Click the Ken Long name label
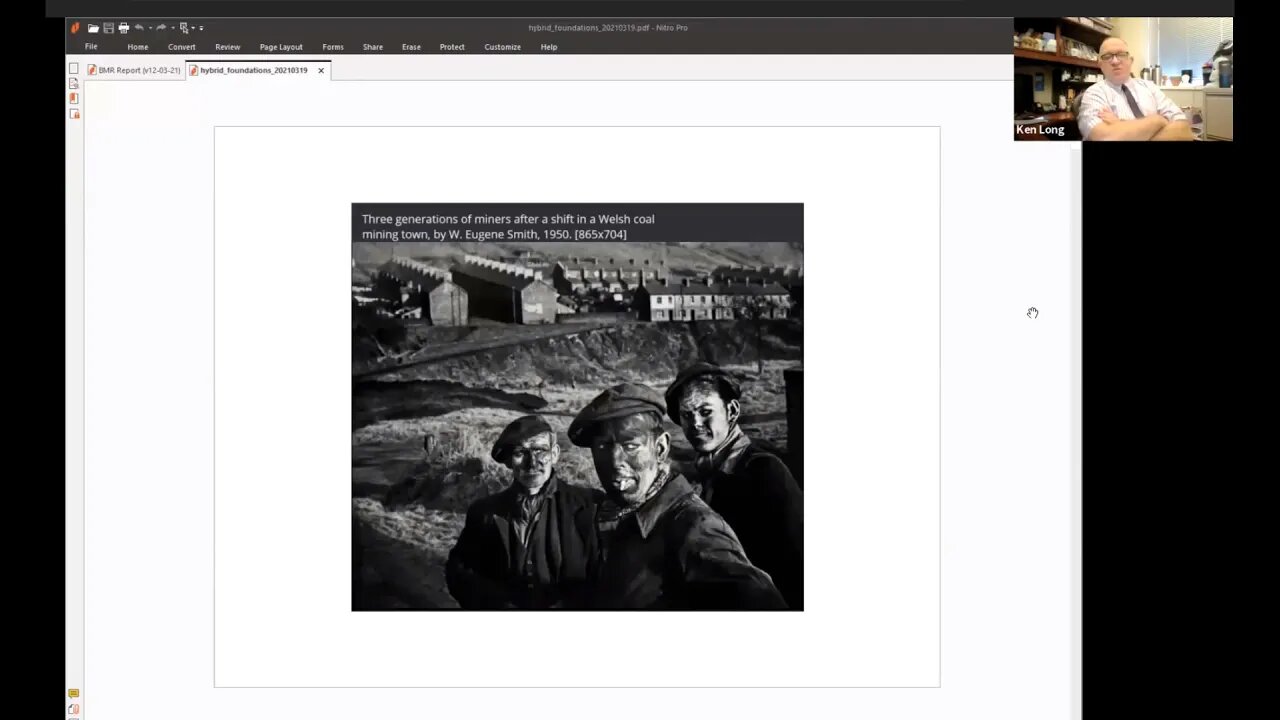This screenshot has width=1280, height=720. pos(1040,130)
